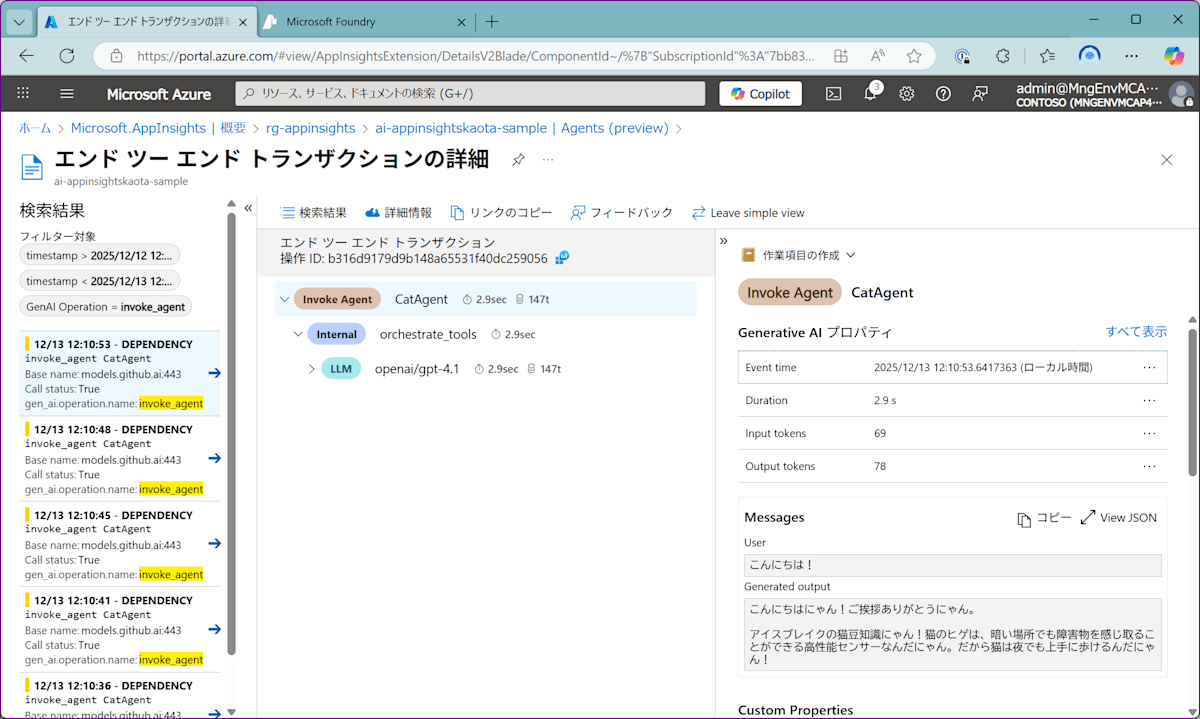Open Input tokens row ellipsis menu
This screenshot has width=1200, height=719.
tap(1149, 433)
